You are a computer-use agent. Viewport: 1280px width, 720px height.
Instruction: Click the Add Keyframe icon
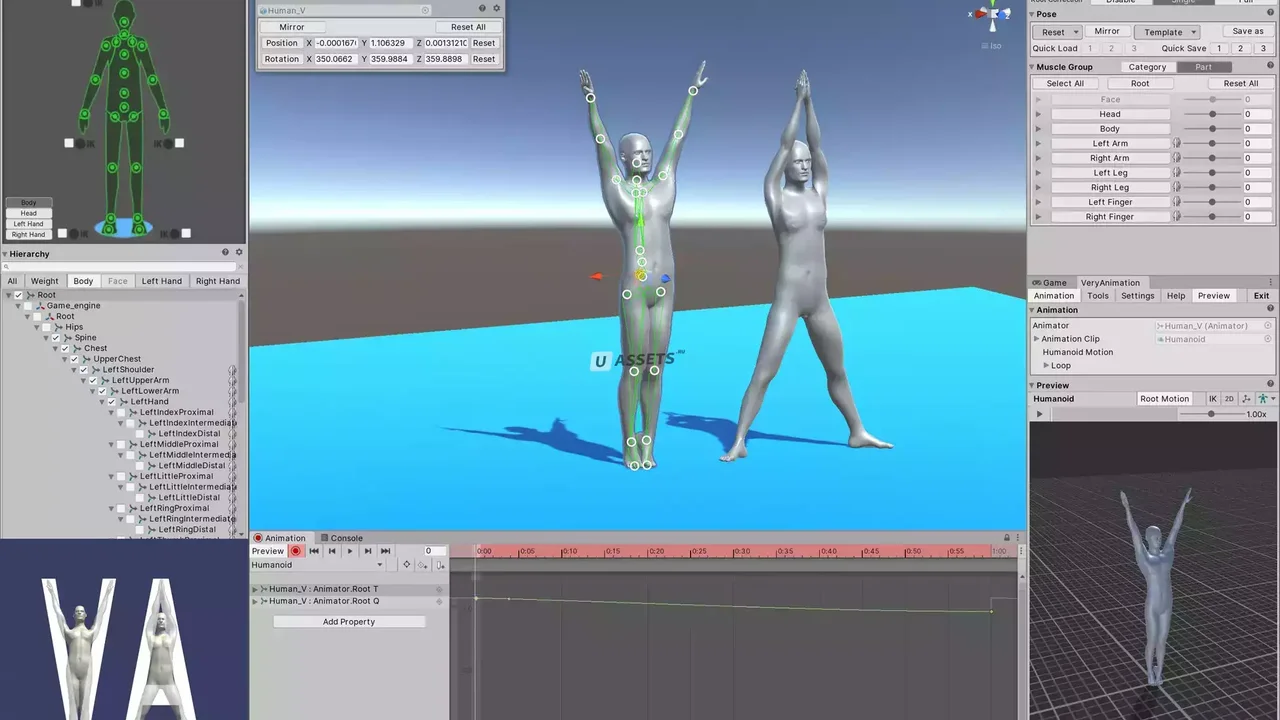[422, 565]
